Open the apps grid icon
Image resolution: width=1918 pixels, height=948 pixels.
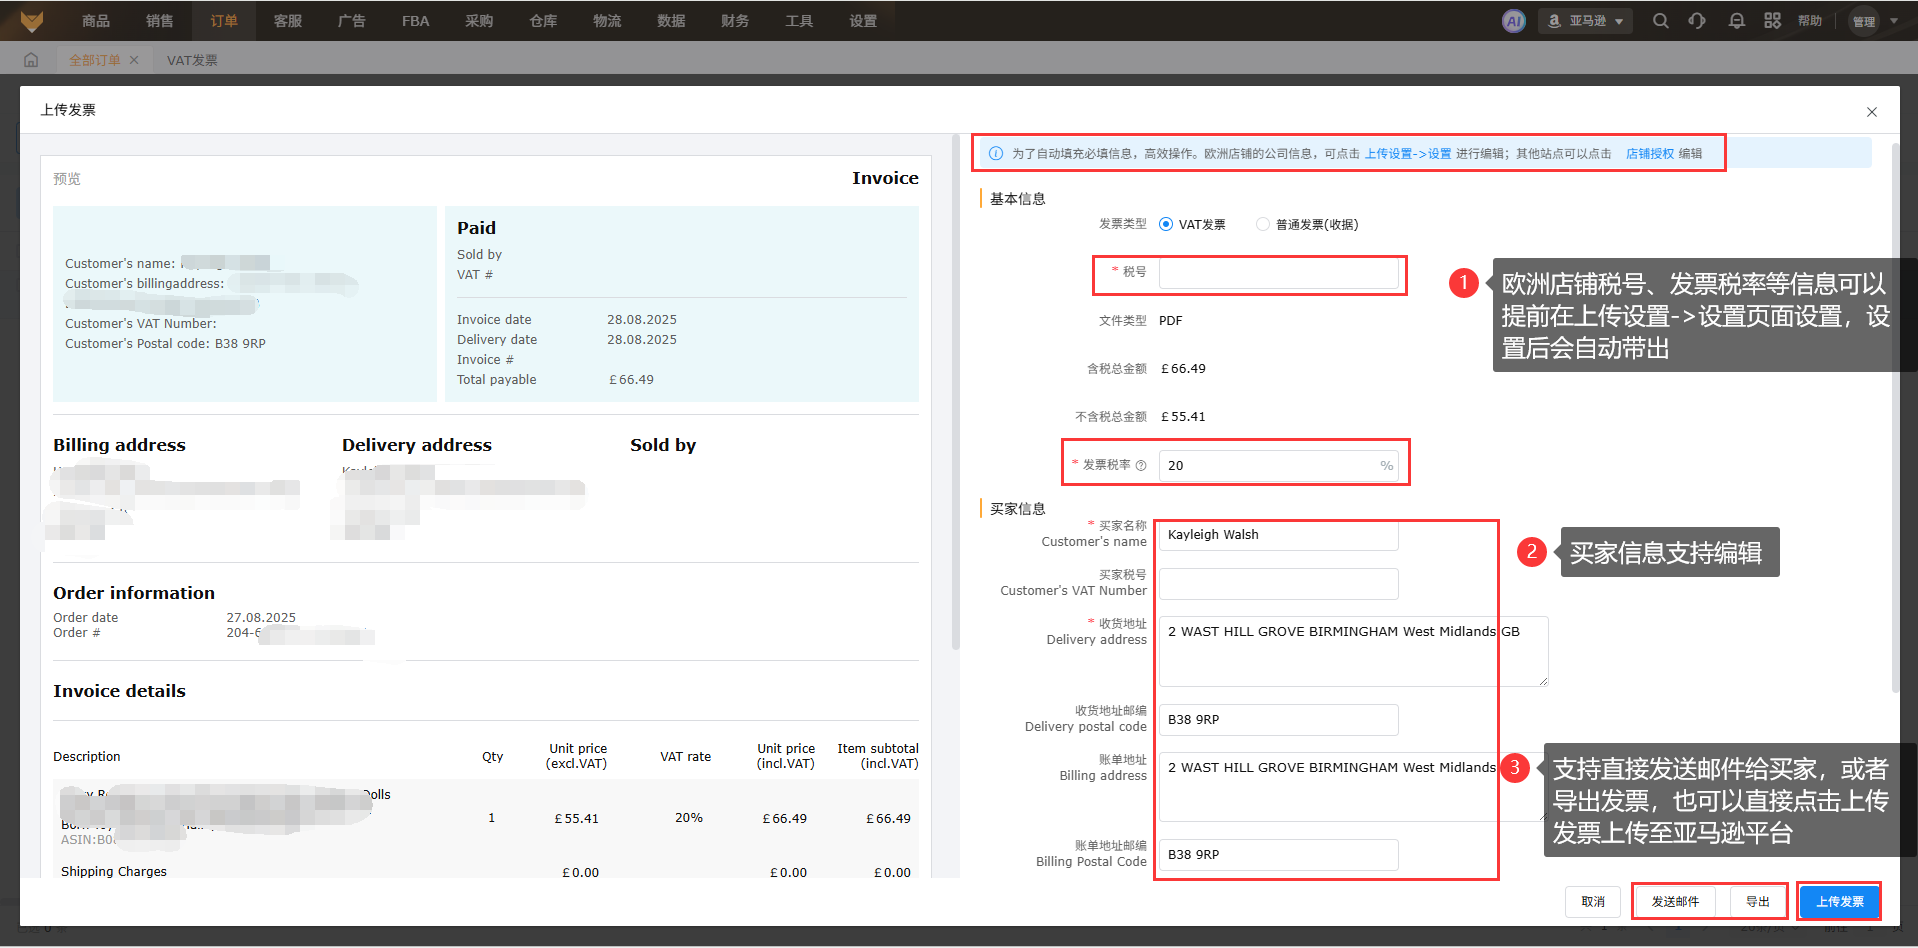[x=1772, y=21]
